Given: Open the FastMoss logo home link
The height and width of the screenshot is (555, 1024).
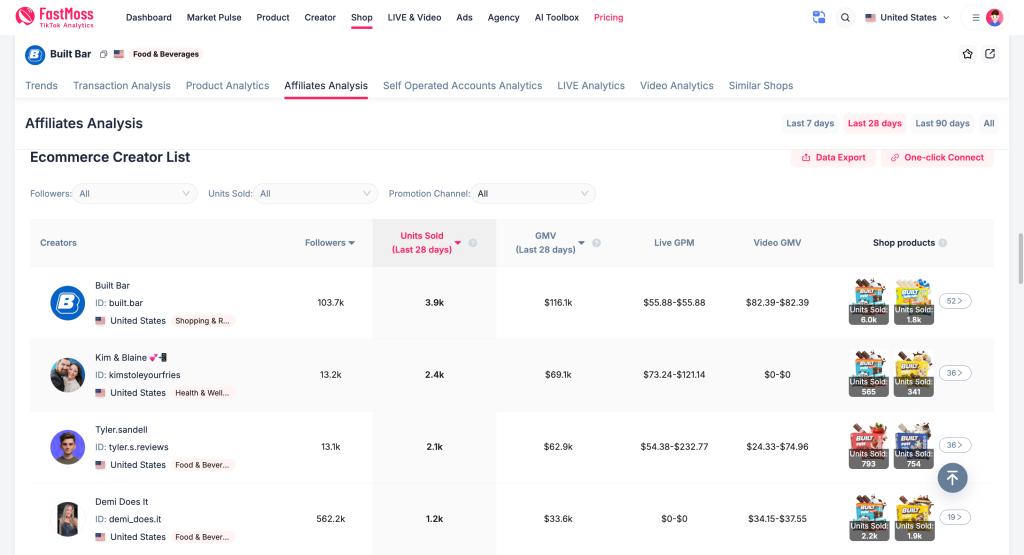Looking at the screenshot, I should pyautogui.click(x=55, y=17).
